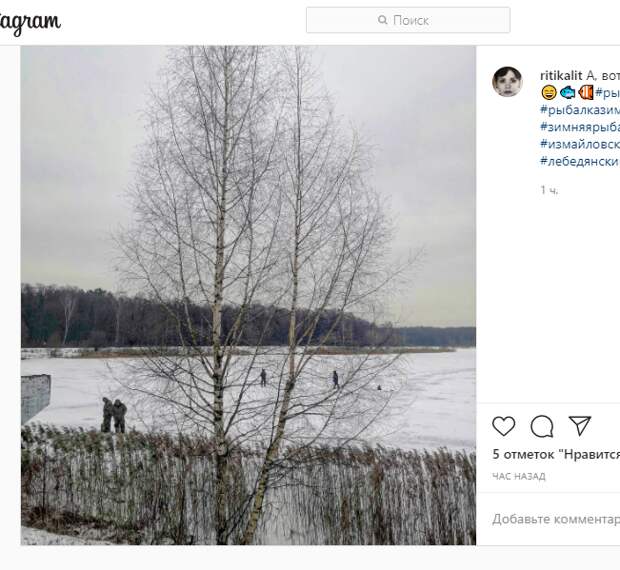Viewport: 620px width, 570px height.
Task: Click the winter lake post photo
Action: 248,295
